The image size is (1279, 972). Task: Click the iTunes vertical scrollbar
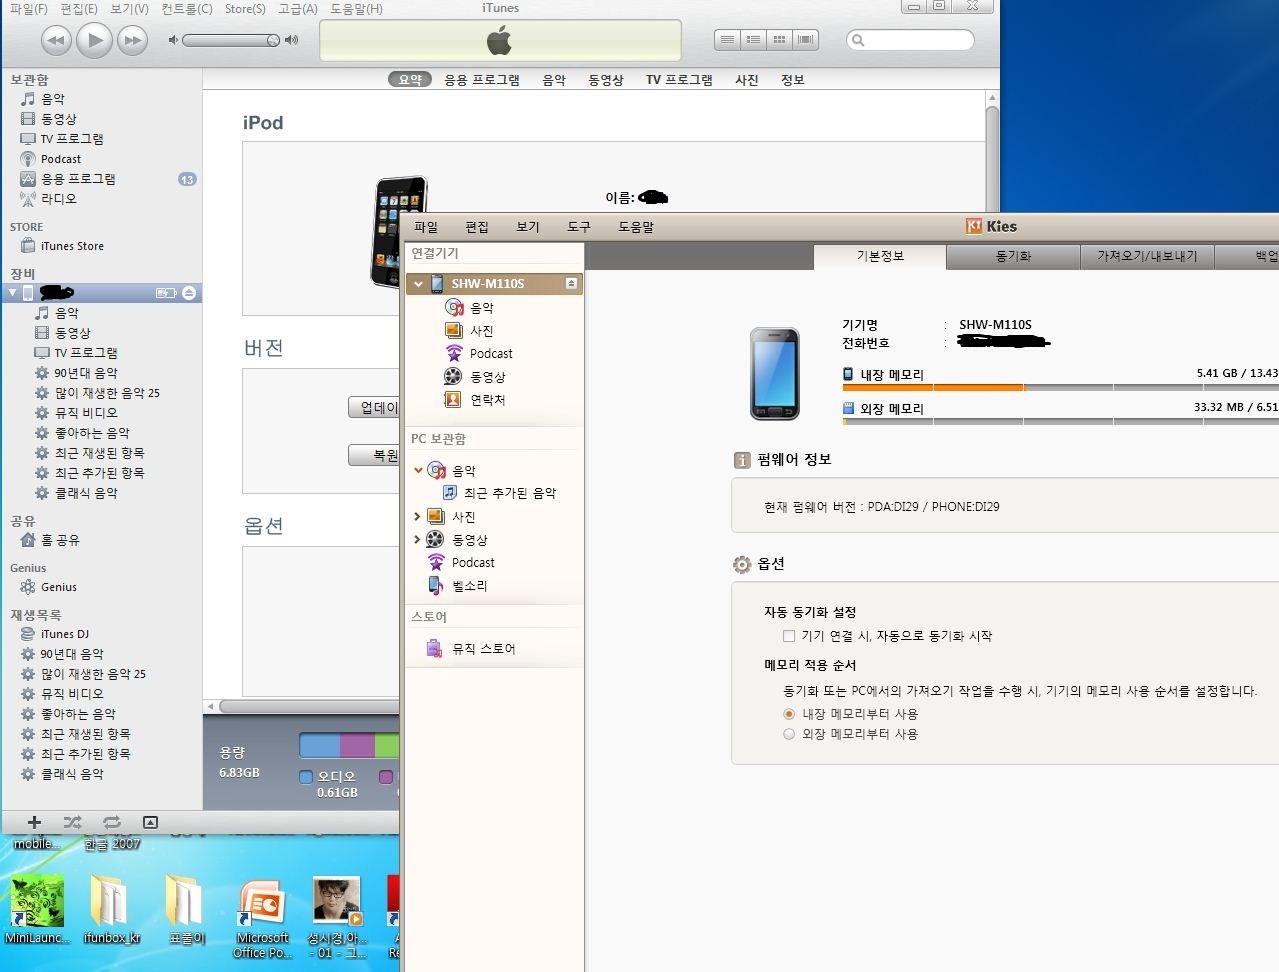(x=992, y=160)
